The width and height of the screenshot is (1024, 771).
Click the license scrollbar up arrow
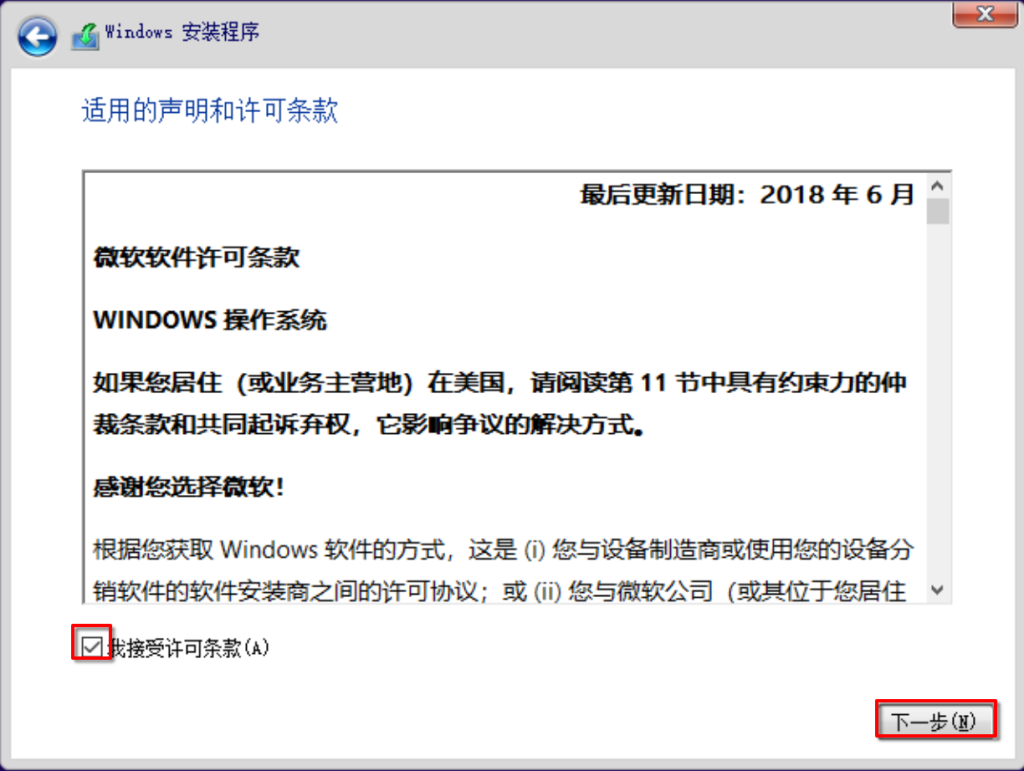tap(937, 187)
